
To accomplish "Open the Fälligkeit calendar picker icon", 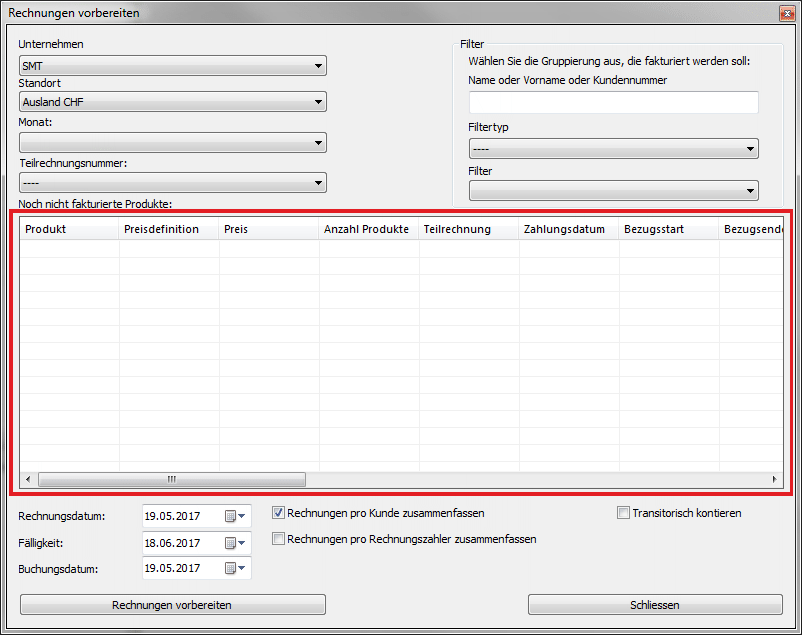I will point(235,543).
